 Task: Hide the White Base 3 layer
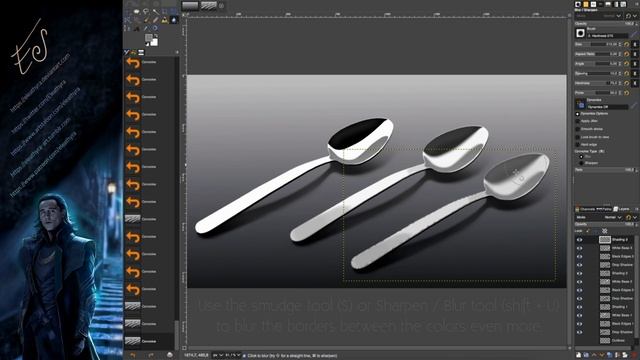pos(580,248)
